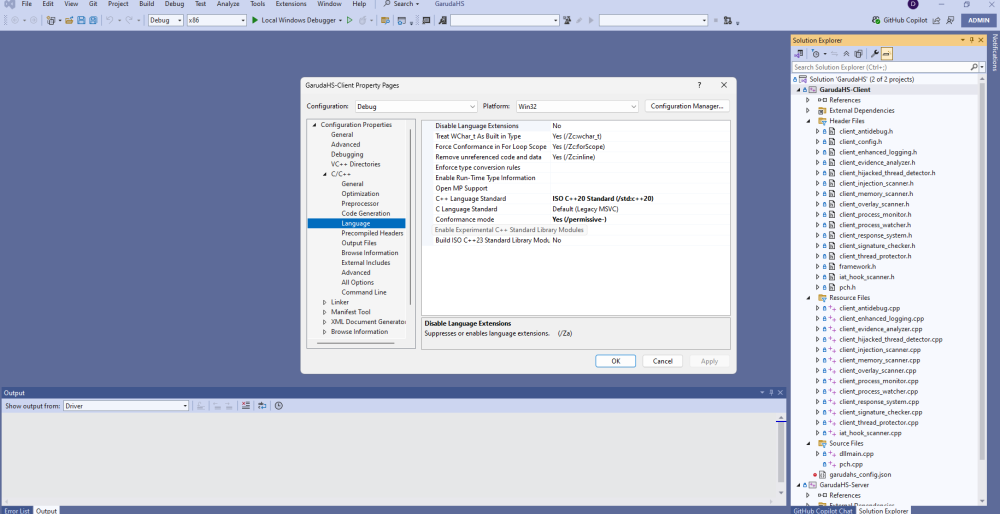
Task: Collapse Configuration Properties root node
Action: (314, 125)
